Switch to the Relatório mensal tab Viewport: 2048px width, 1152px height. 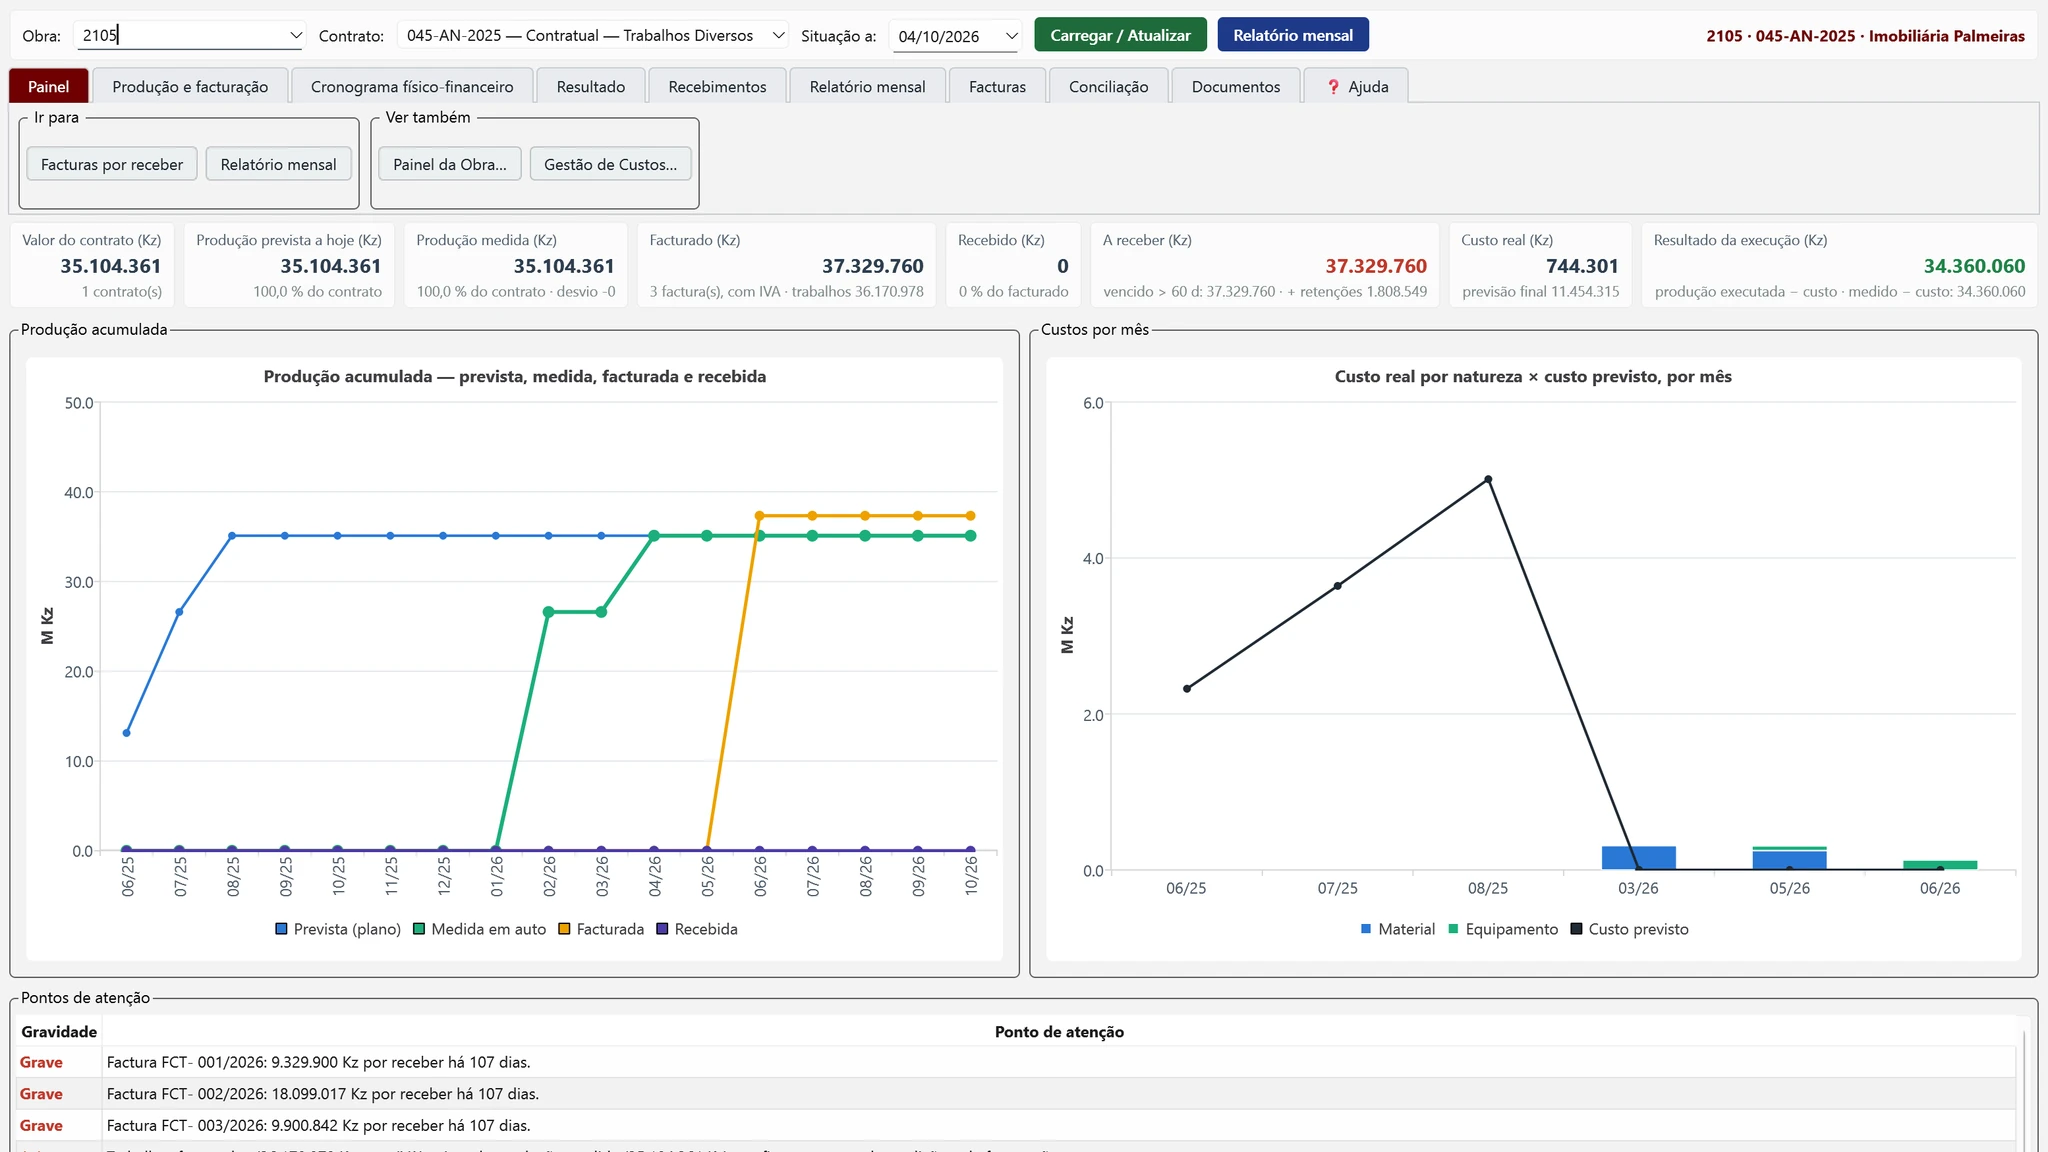(x=867, y=87)
